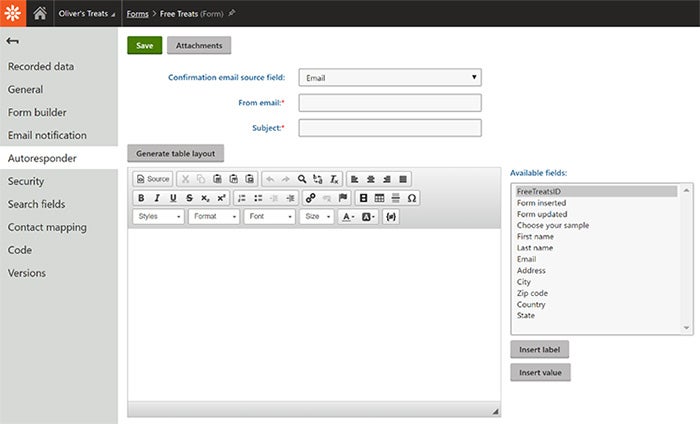Toggle bold formatting in editor
This screenshot has width=700, height=424.
coord(141,198)
